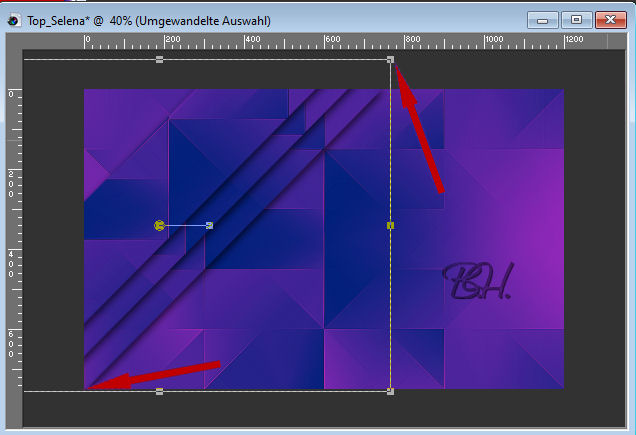
Task: Click the B.H. signature watermark
Action: 477,284
